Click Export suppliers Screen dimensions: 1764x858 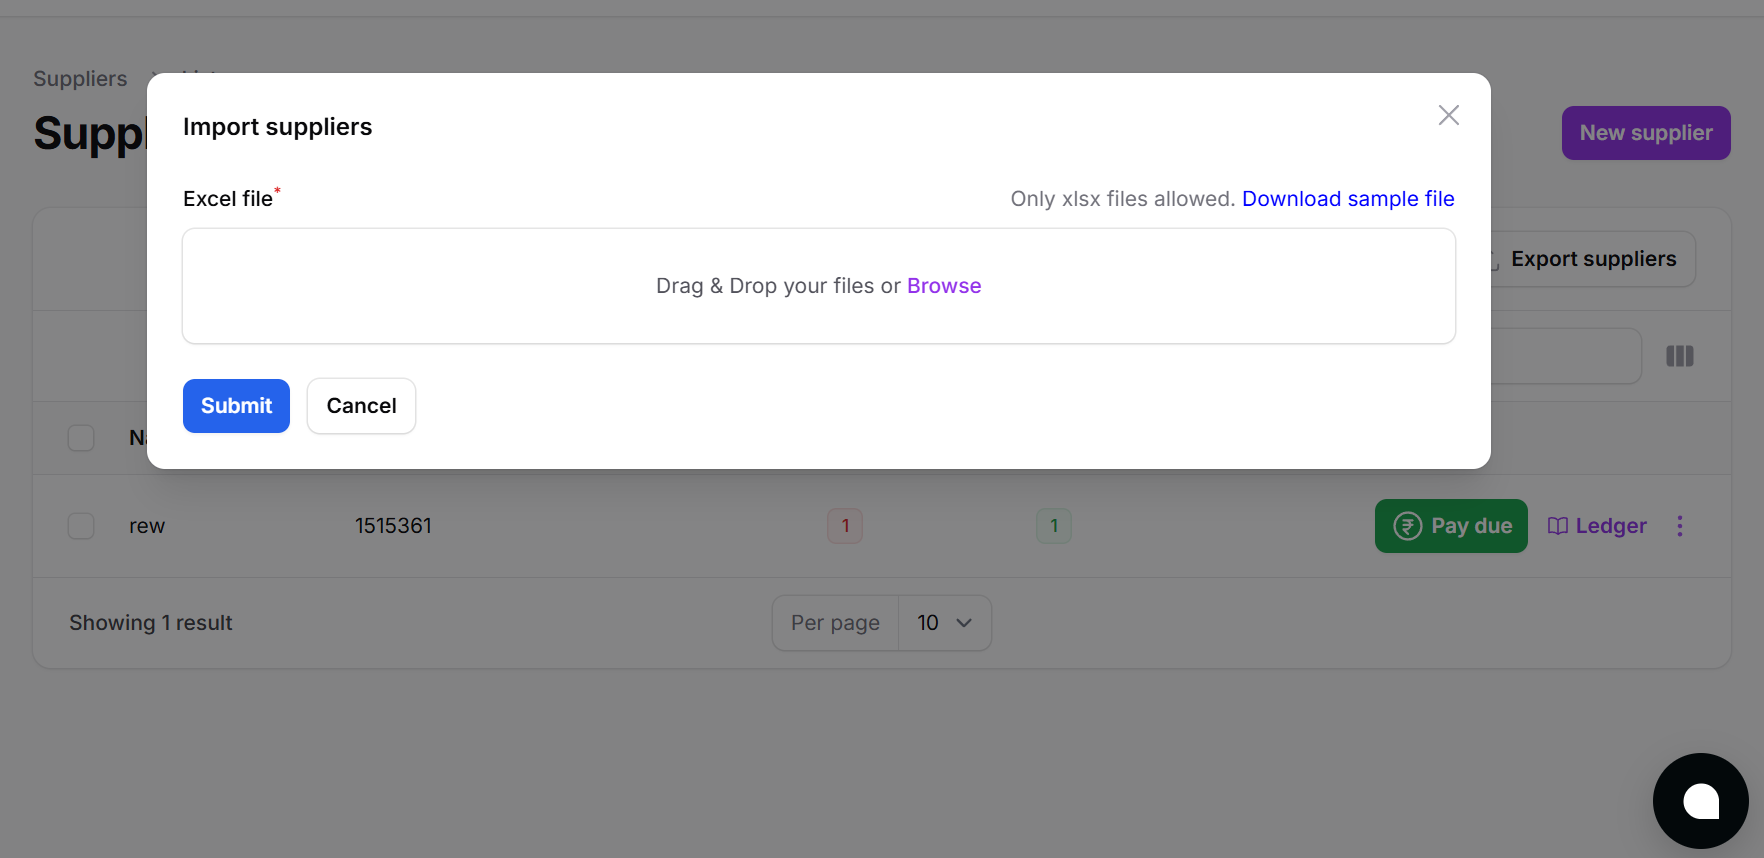coord(1592,259)
